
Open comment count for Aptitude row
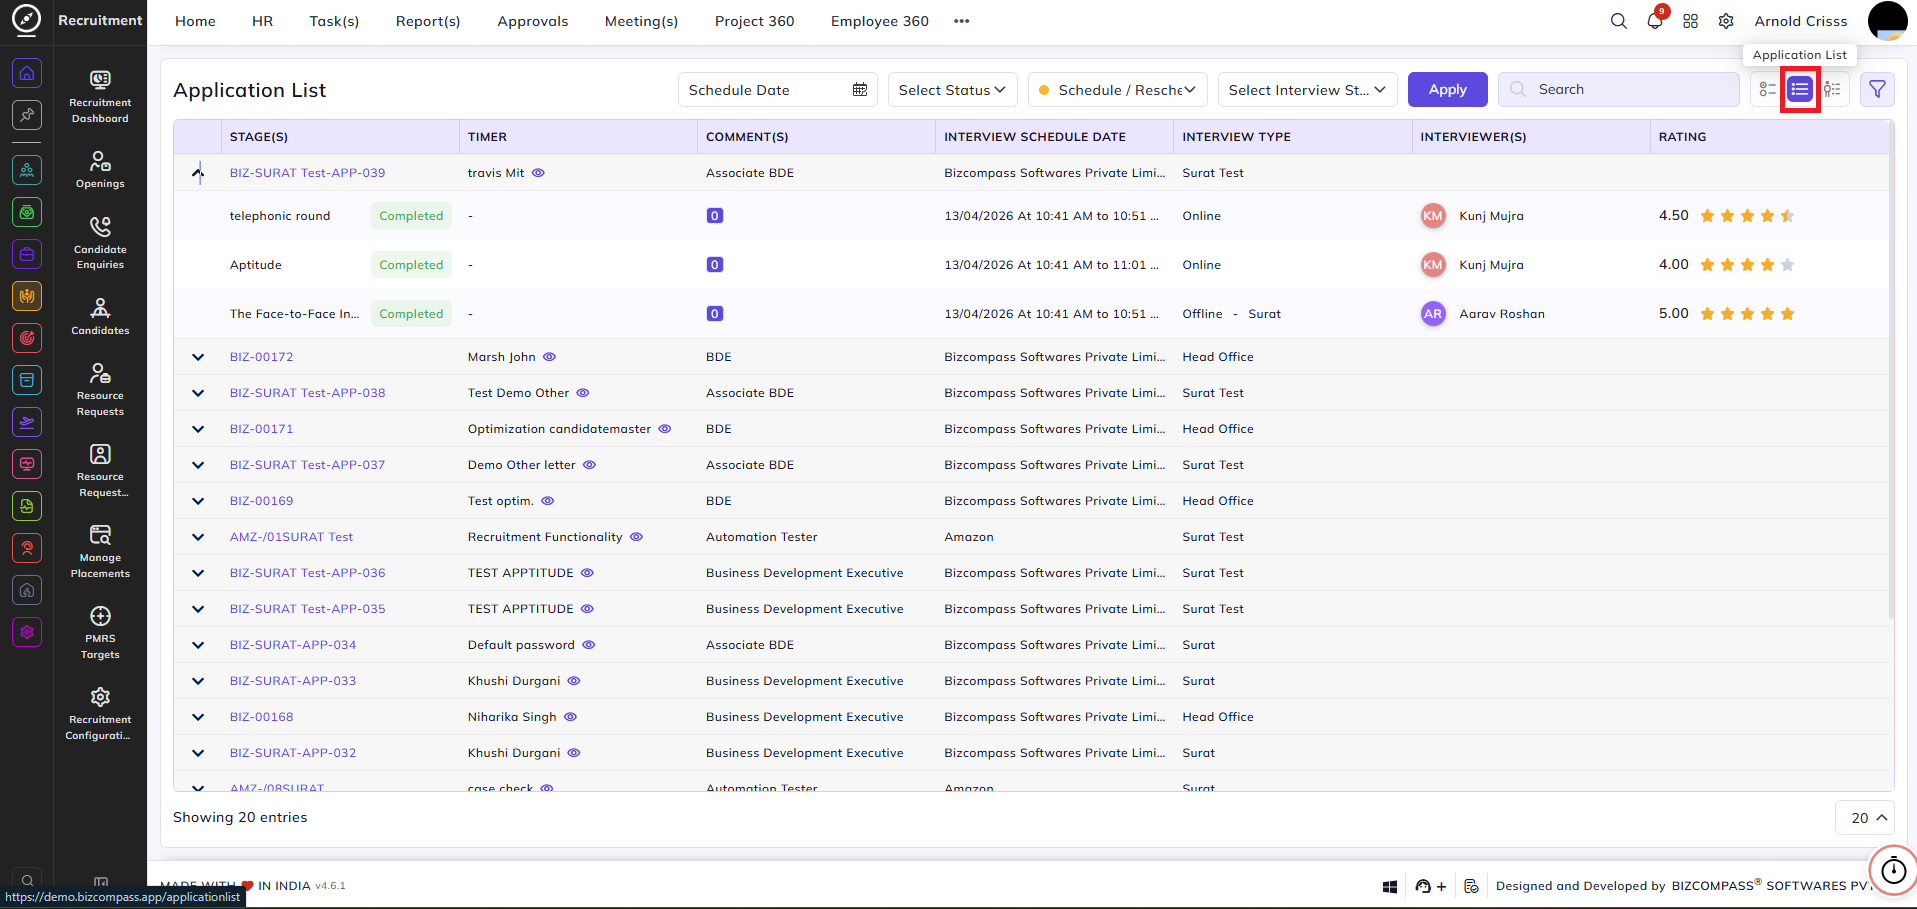coord(714,265)
